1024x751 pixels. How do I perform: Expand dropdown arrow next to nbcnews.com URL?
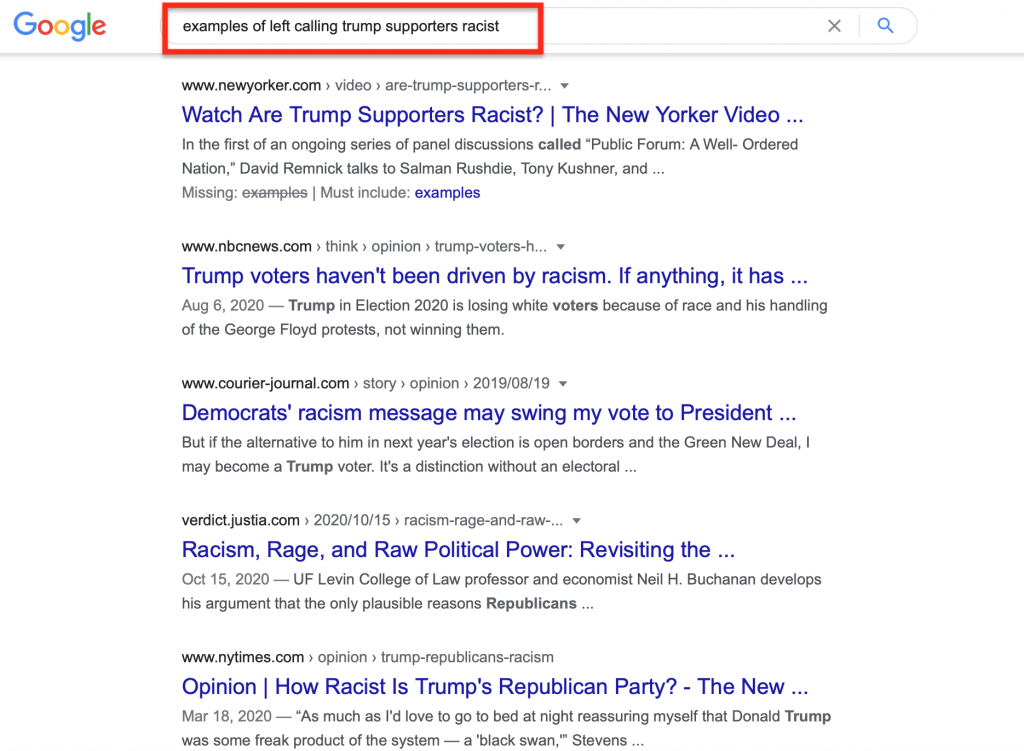click(560, 247)
